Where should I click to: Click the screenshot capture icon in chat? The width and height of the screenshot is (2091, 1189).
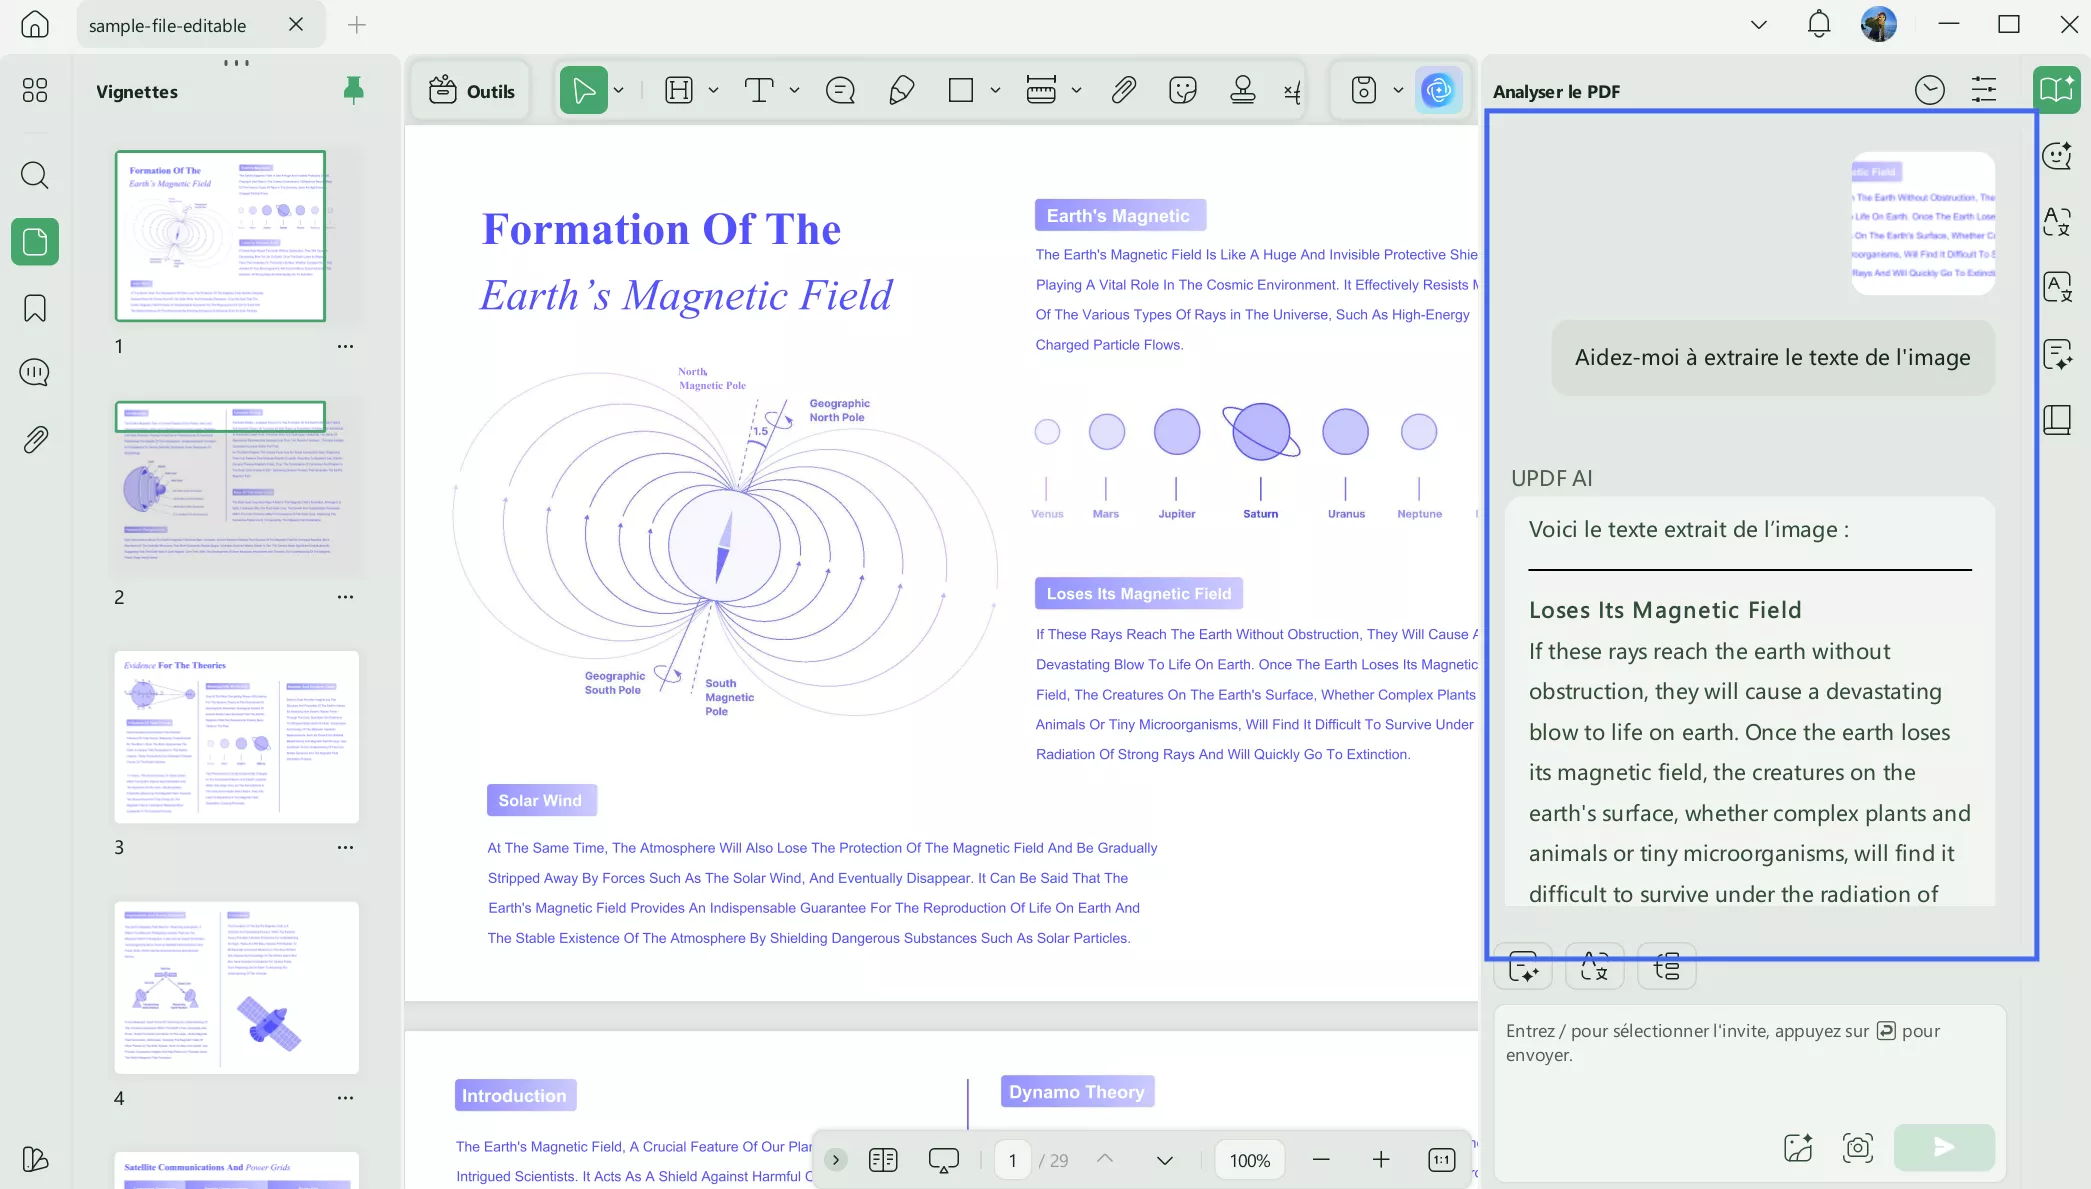[1857, 1147]
